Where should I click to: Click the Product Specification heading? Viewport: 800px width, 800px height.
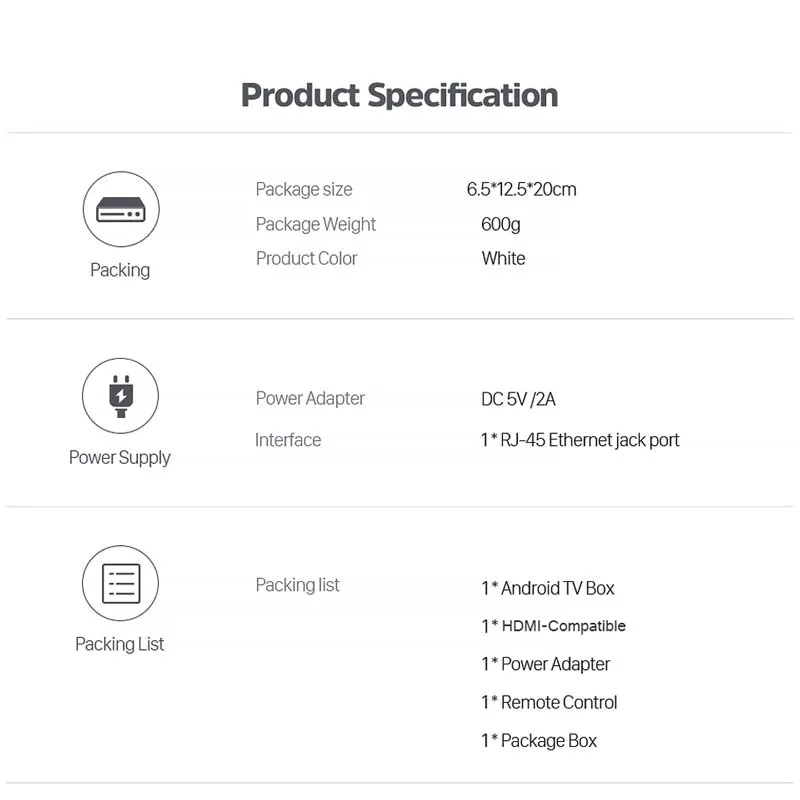399,95
